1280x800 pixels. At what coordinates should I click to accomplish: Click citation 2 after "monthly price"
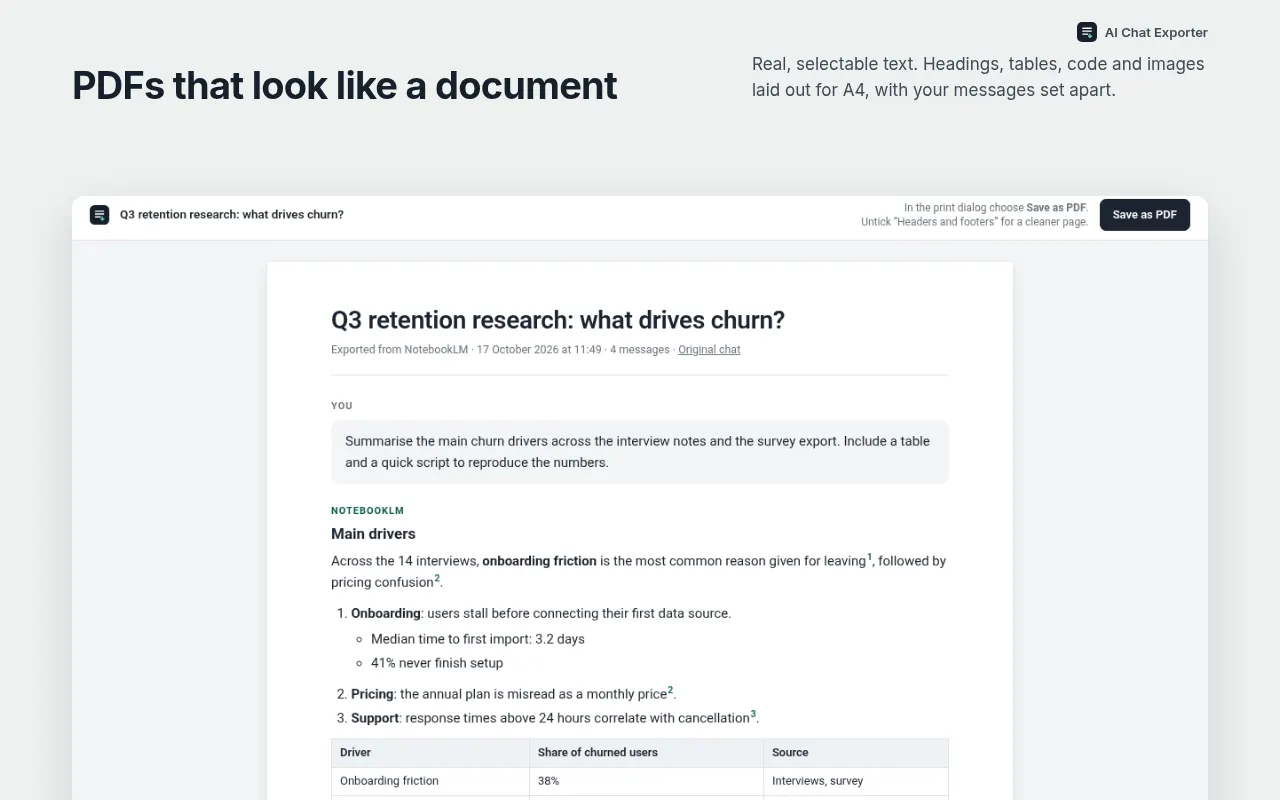pyautogui.click(x=671, y=690)
